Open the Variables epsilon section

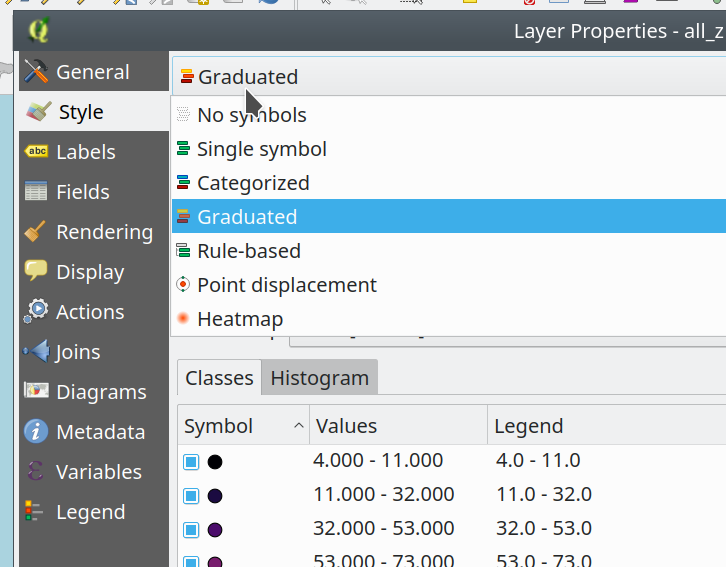coord(94,472)
